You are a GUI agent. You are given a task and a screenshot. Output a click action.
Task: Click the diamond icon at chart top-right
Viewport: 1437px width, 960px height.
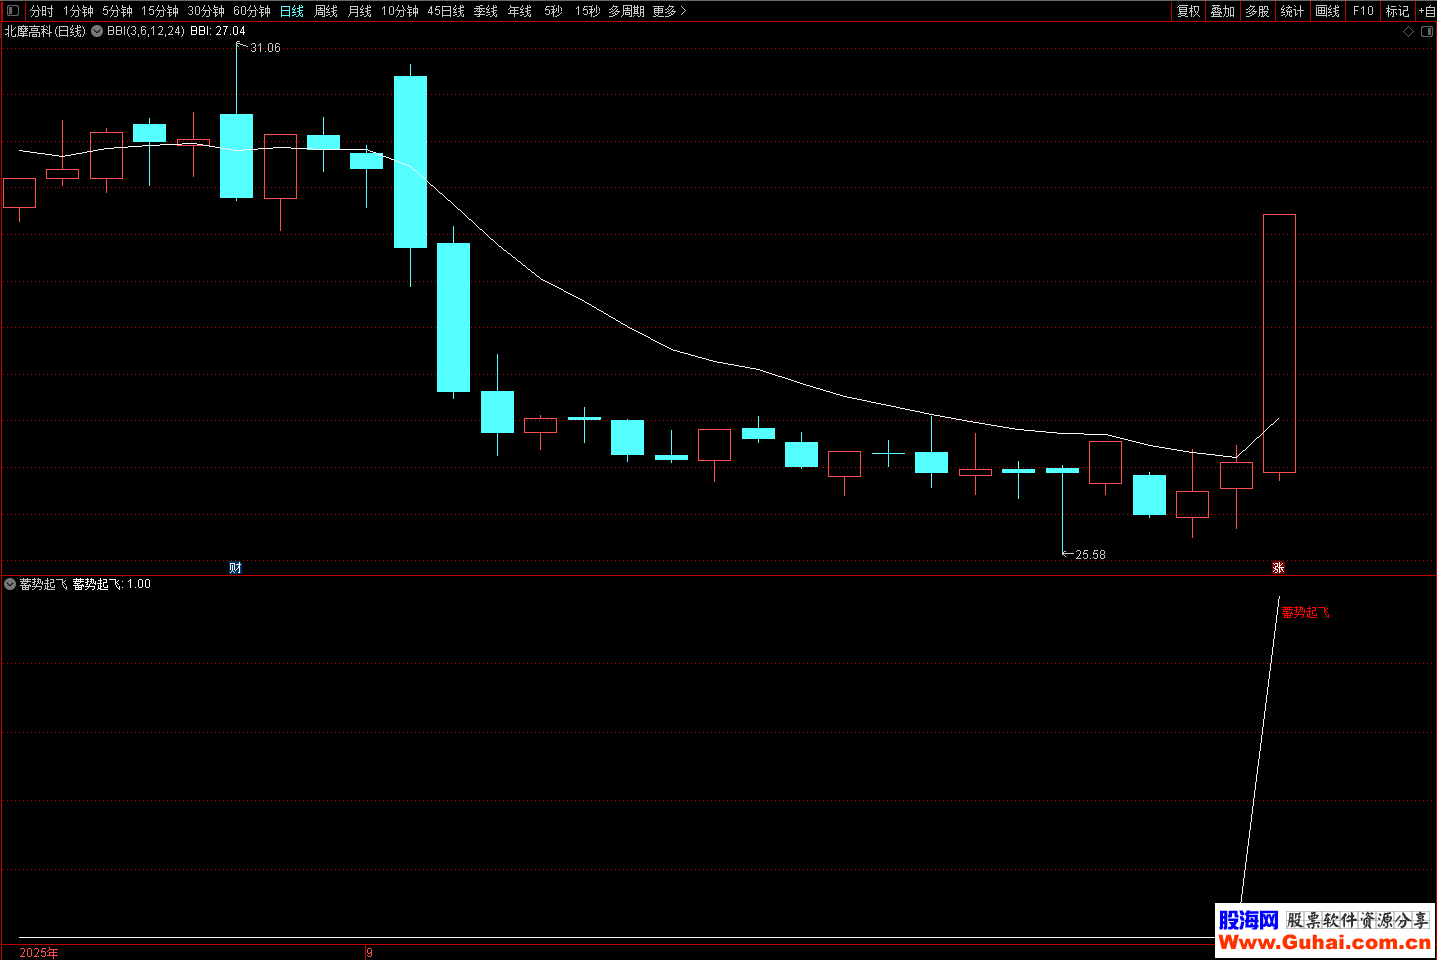(1409, 31)
